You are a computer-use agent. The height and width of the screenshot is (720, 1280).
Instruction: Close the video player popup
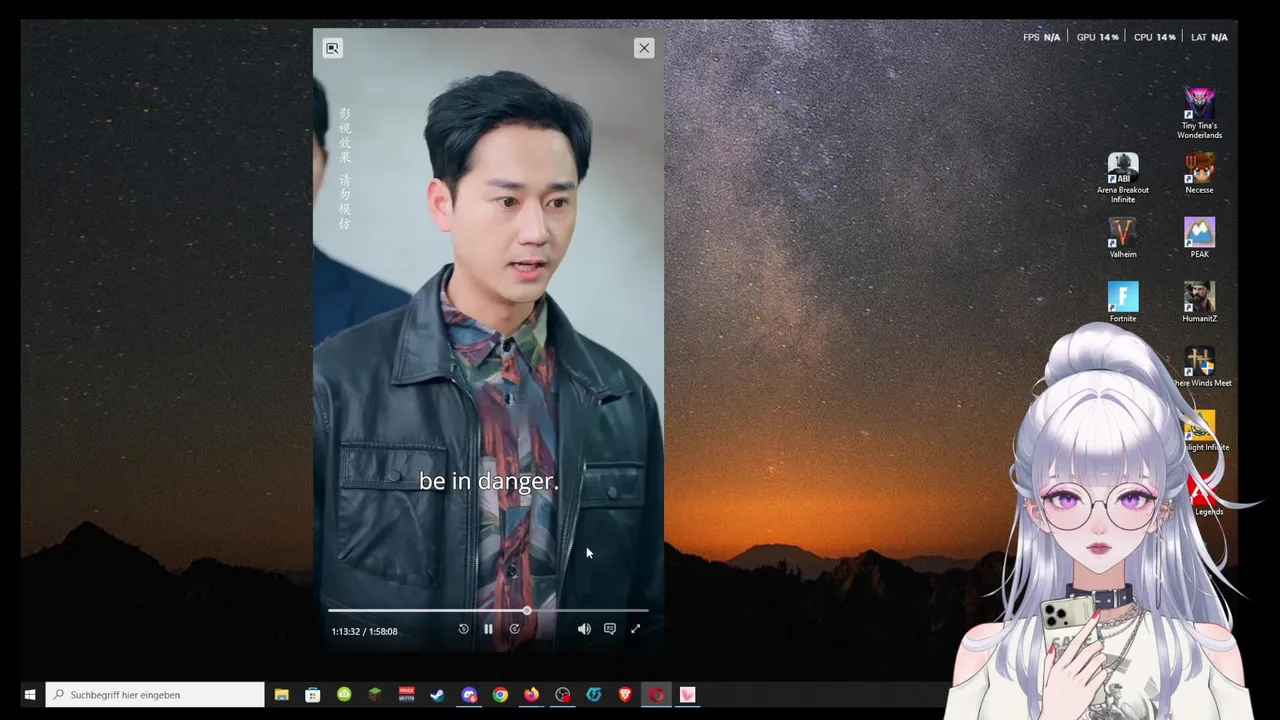point(644,48)
